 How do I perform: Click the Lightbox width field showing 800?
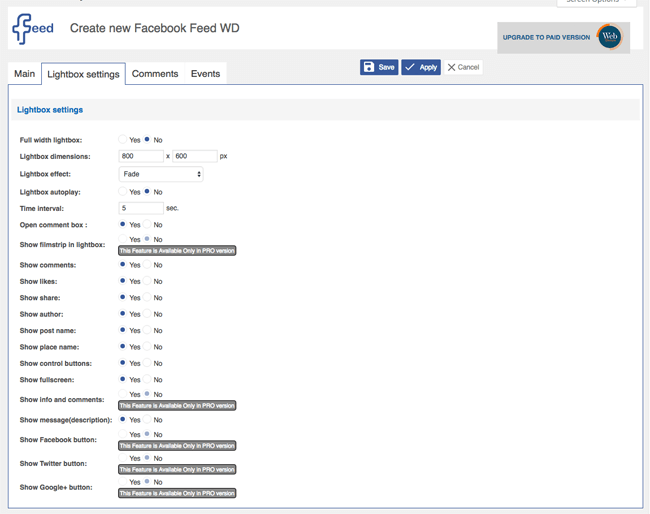coord(140,156)
